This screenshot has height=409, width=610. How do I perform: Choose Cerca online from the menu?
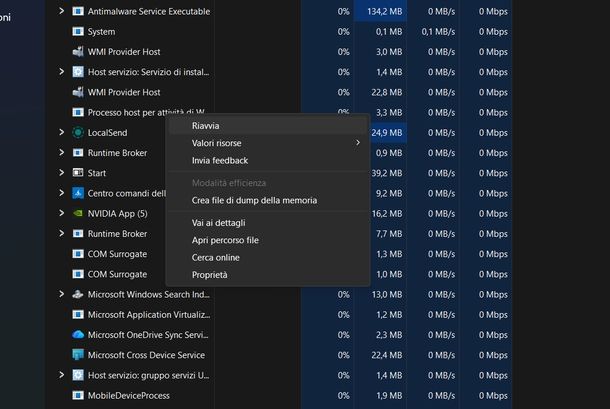[x=268, y=257]
